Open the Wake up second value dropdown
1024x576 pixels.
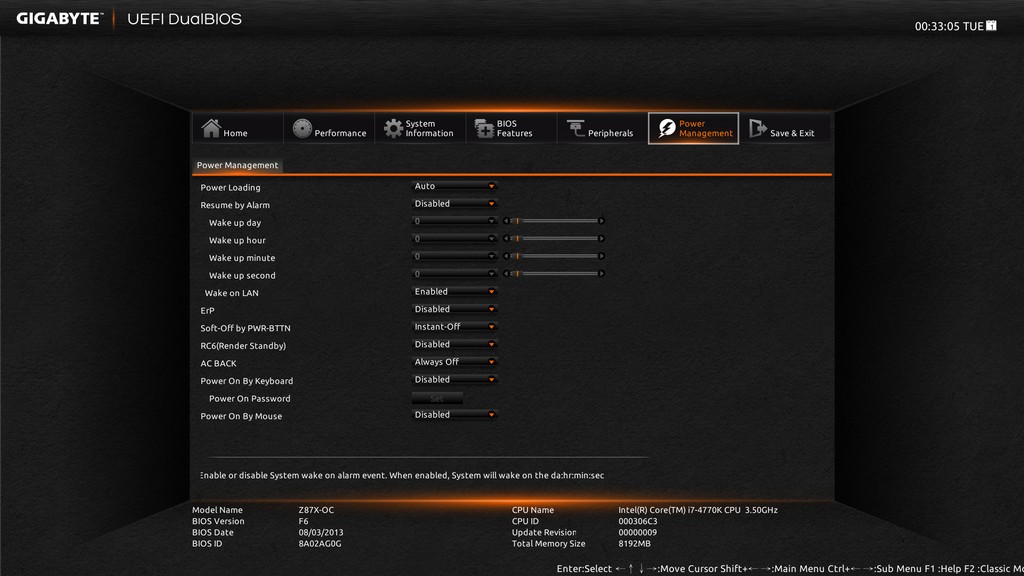pos(455,274)
